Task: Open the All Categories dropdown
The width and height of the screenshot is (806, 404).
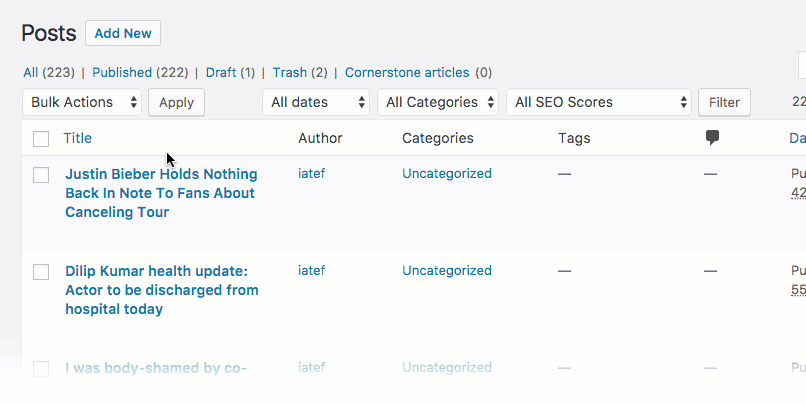Action: coord(438,102)
